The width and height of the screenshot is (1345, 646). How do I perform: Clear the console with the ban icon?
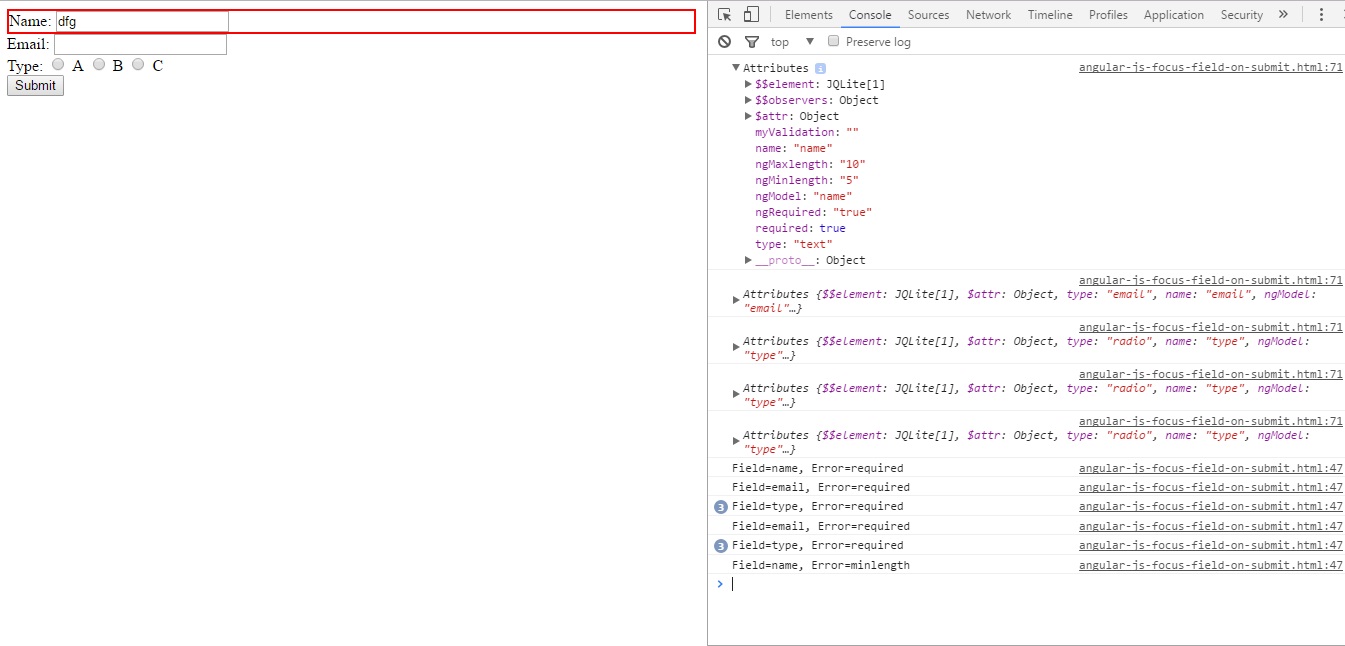[x=724, y=41]
